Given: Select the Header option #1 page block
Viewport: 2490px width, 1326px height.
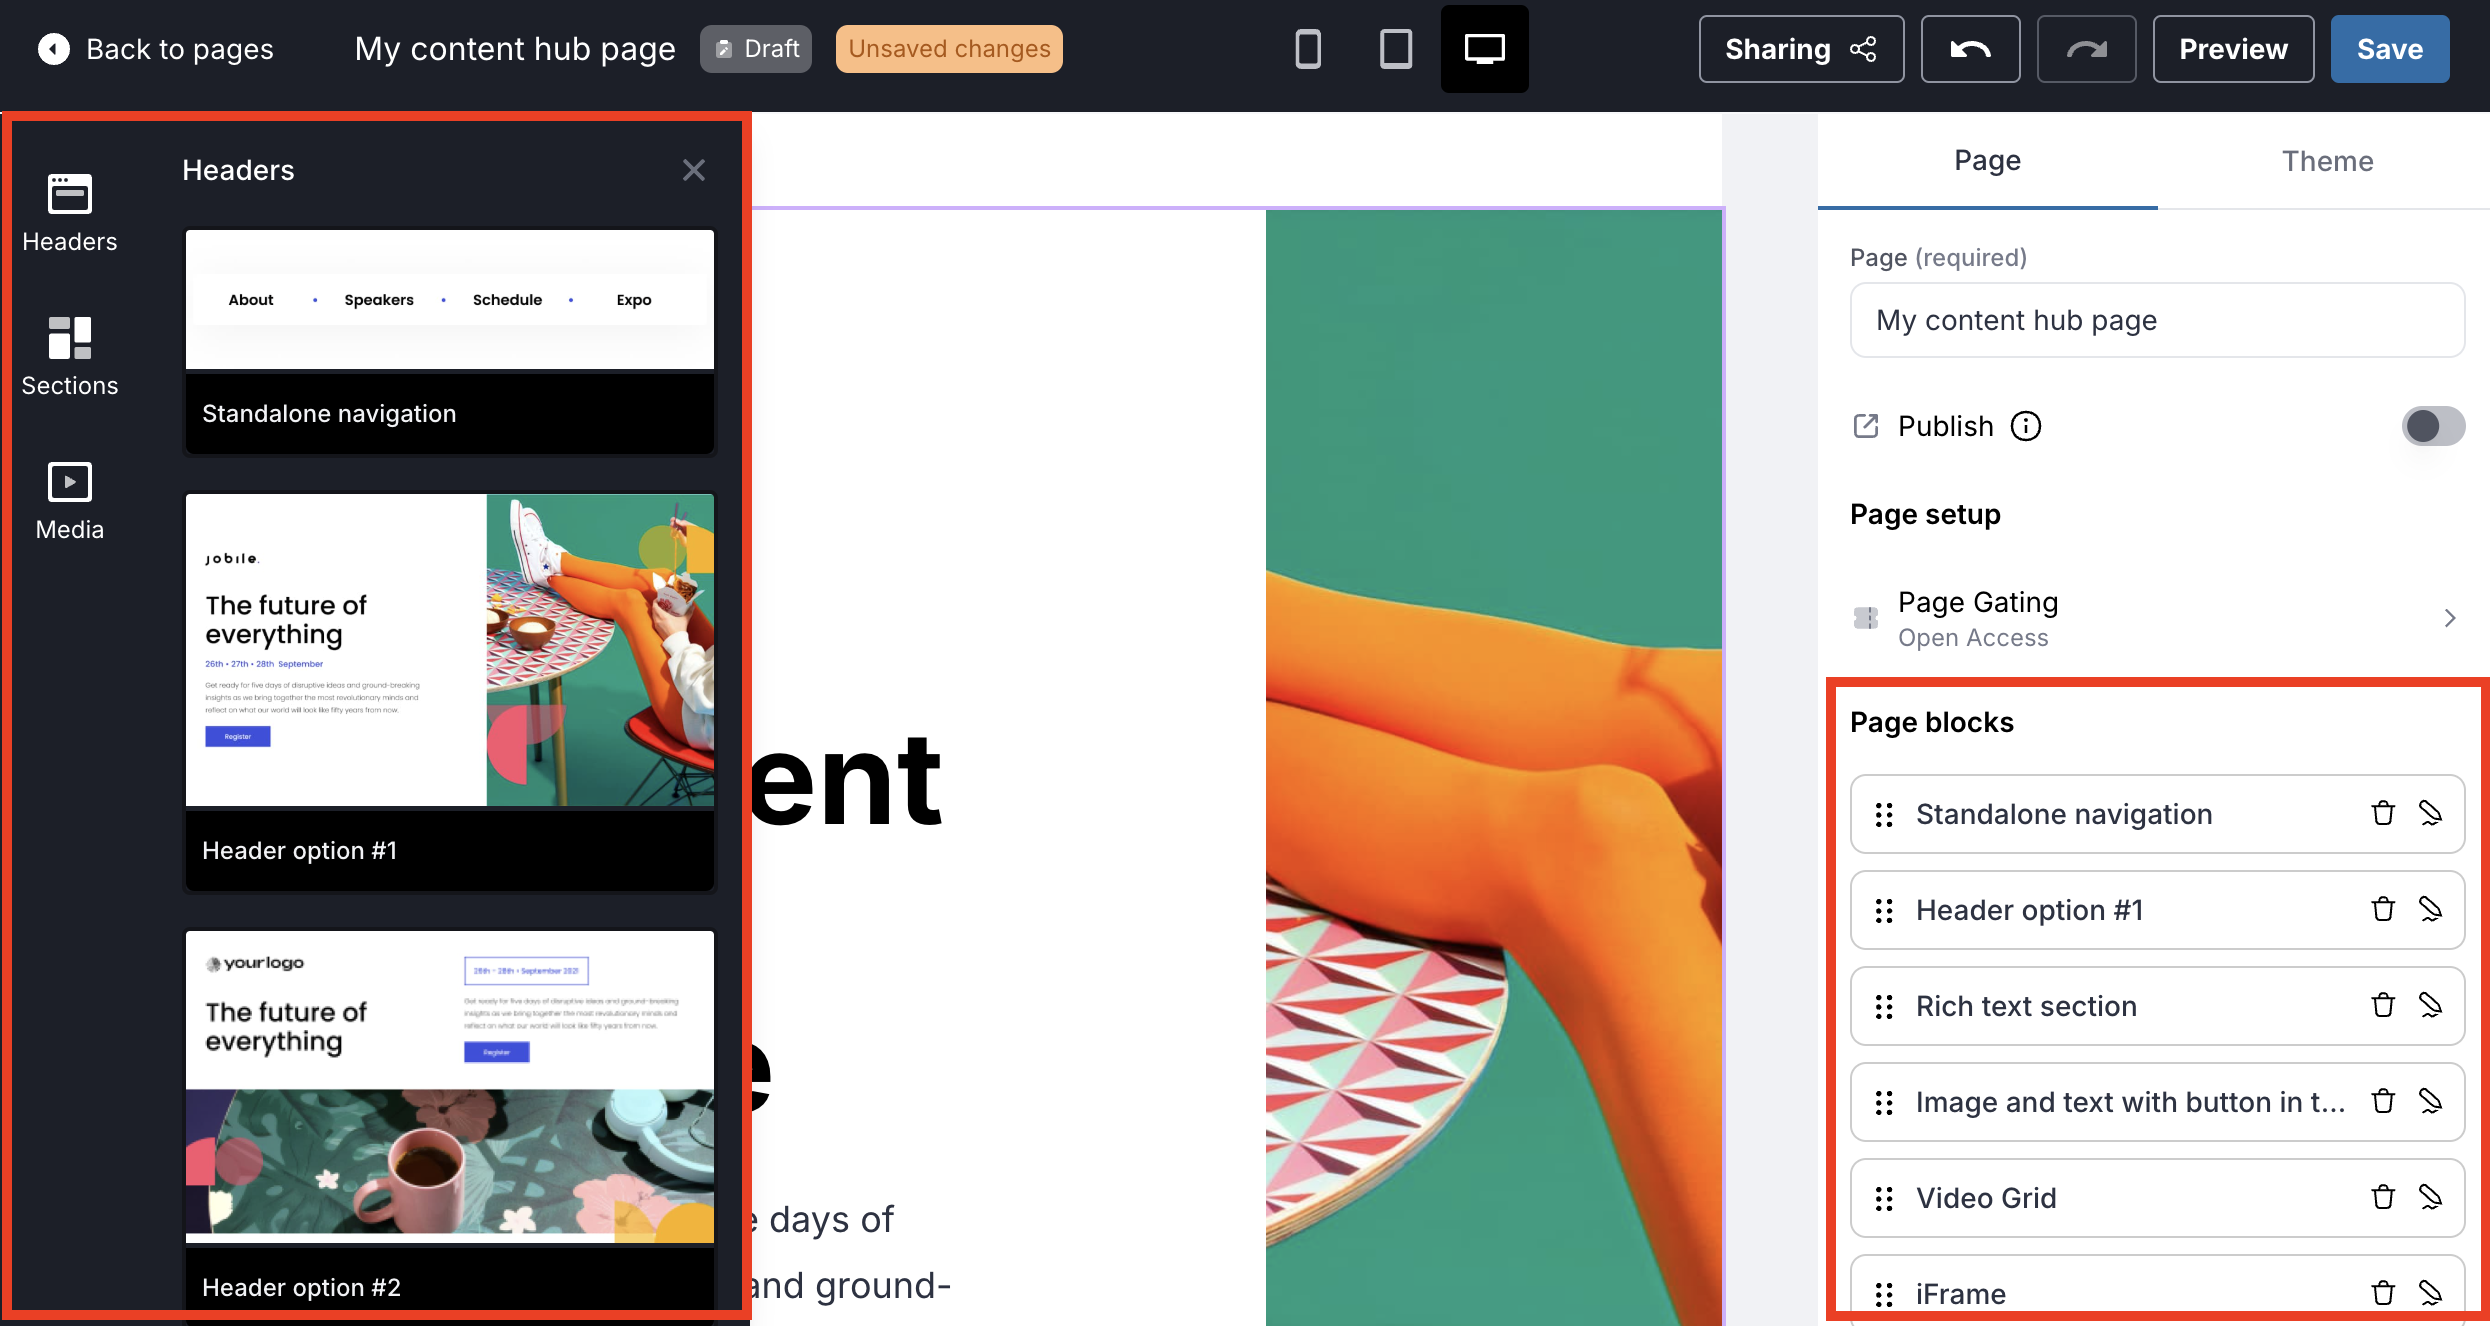Looking at the screenshot, I should (2157, 910).
